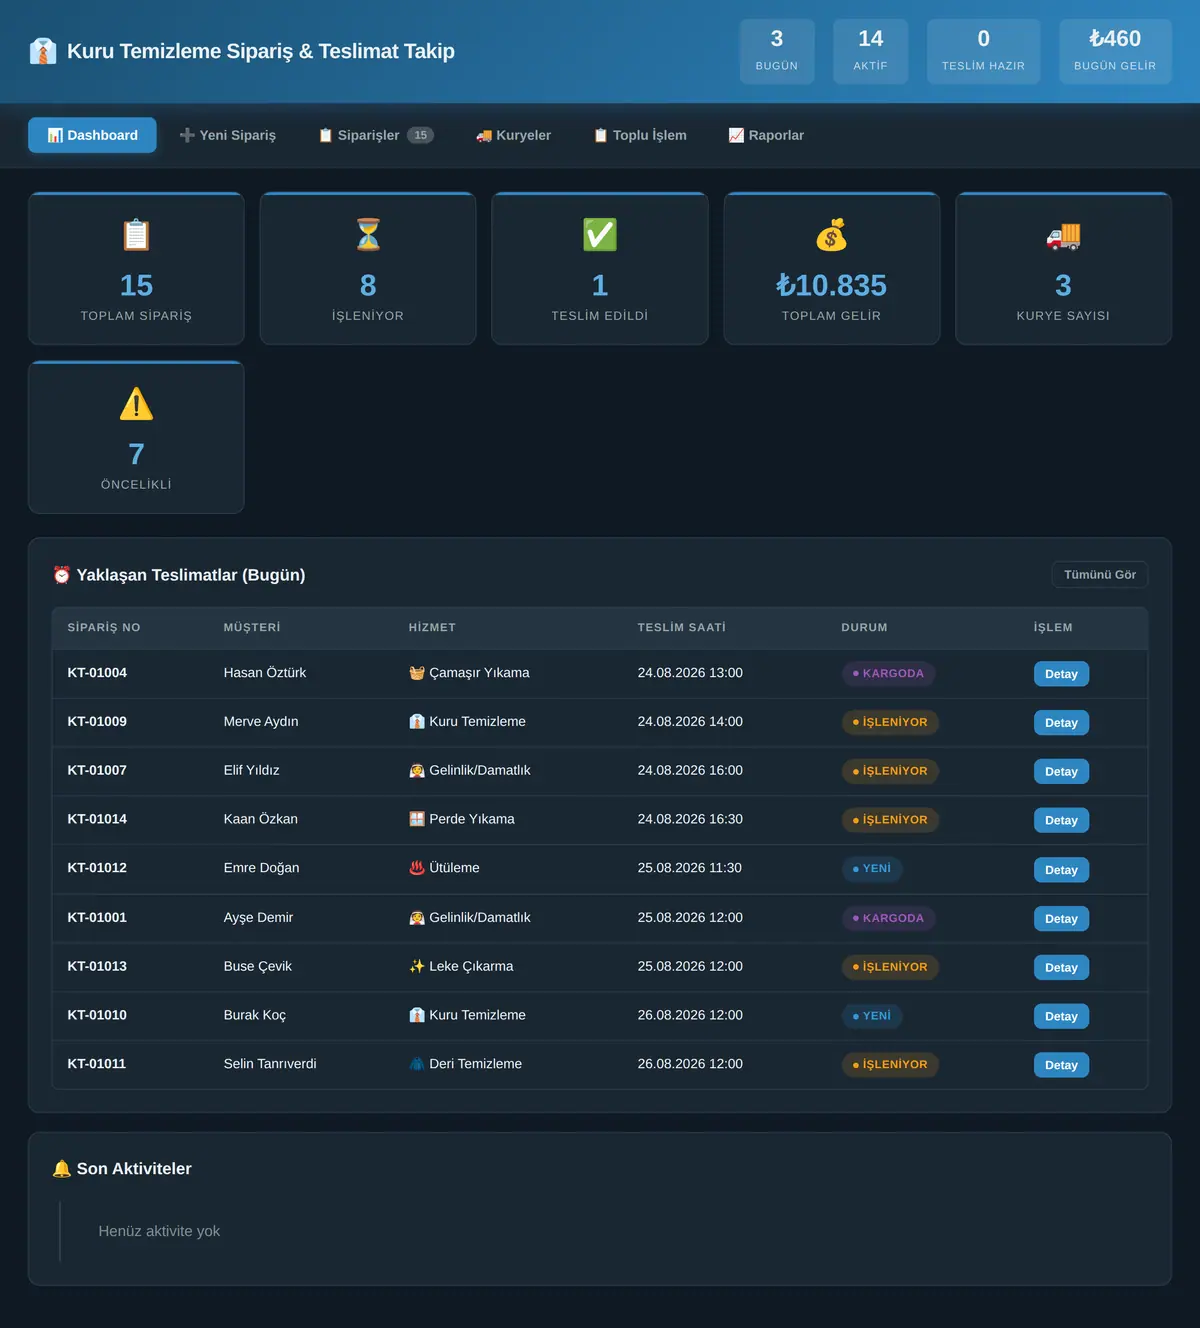Click the steam icon next to Ütüleme
This screenshot has width=1200, height=1328.
tap(417, 868)
